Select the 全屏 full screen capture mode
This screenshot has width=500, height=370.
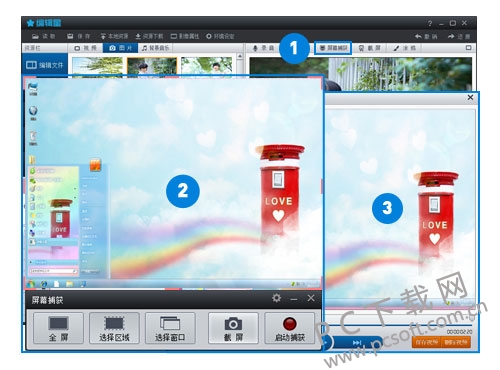pyautogui.click(x=58, y=328)
